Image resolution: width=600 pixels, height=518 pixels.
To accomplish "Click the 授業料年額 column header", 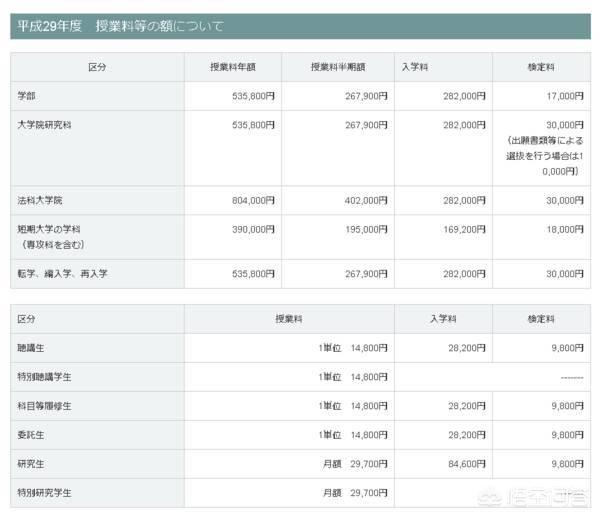I will click(233, 67).
